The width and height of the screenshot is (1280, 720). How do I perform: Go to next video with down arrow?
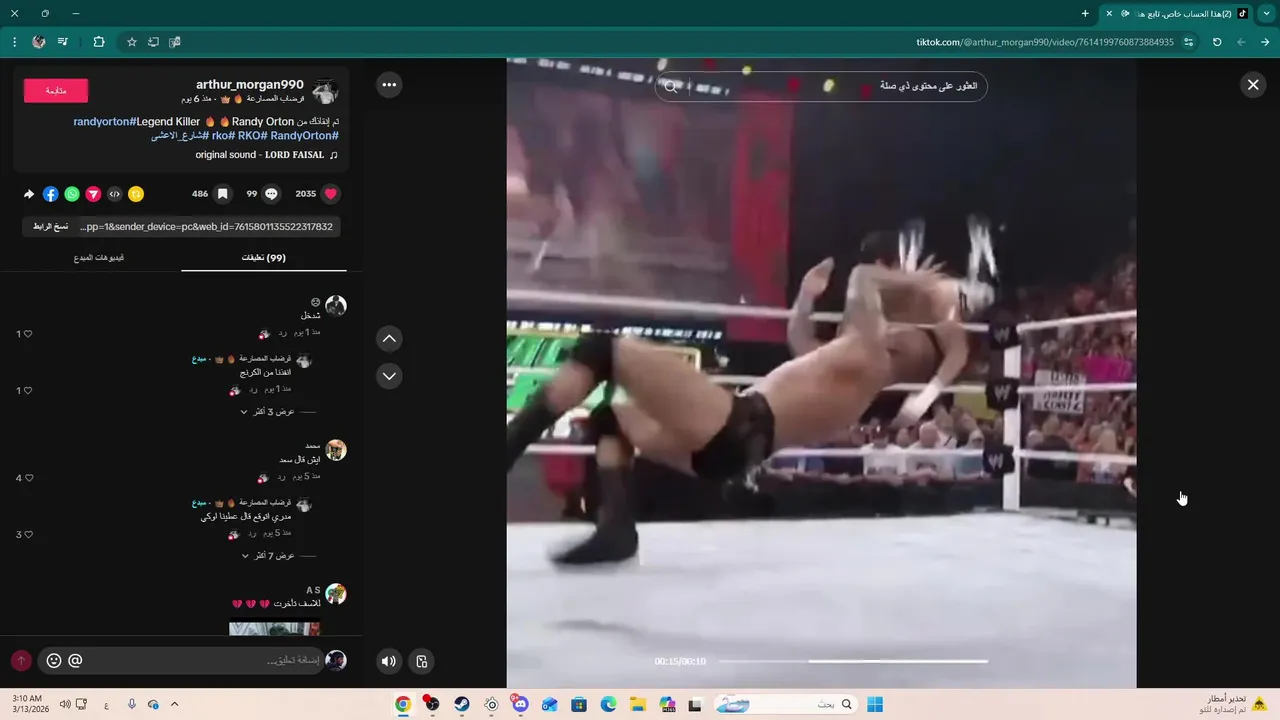(x=389, y=376)
